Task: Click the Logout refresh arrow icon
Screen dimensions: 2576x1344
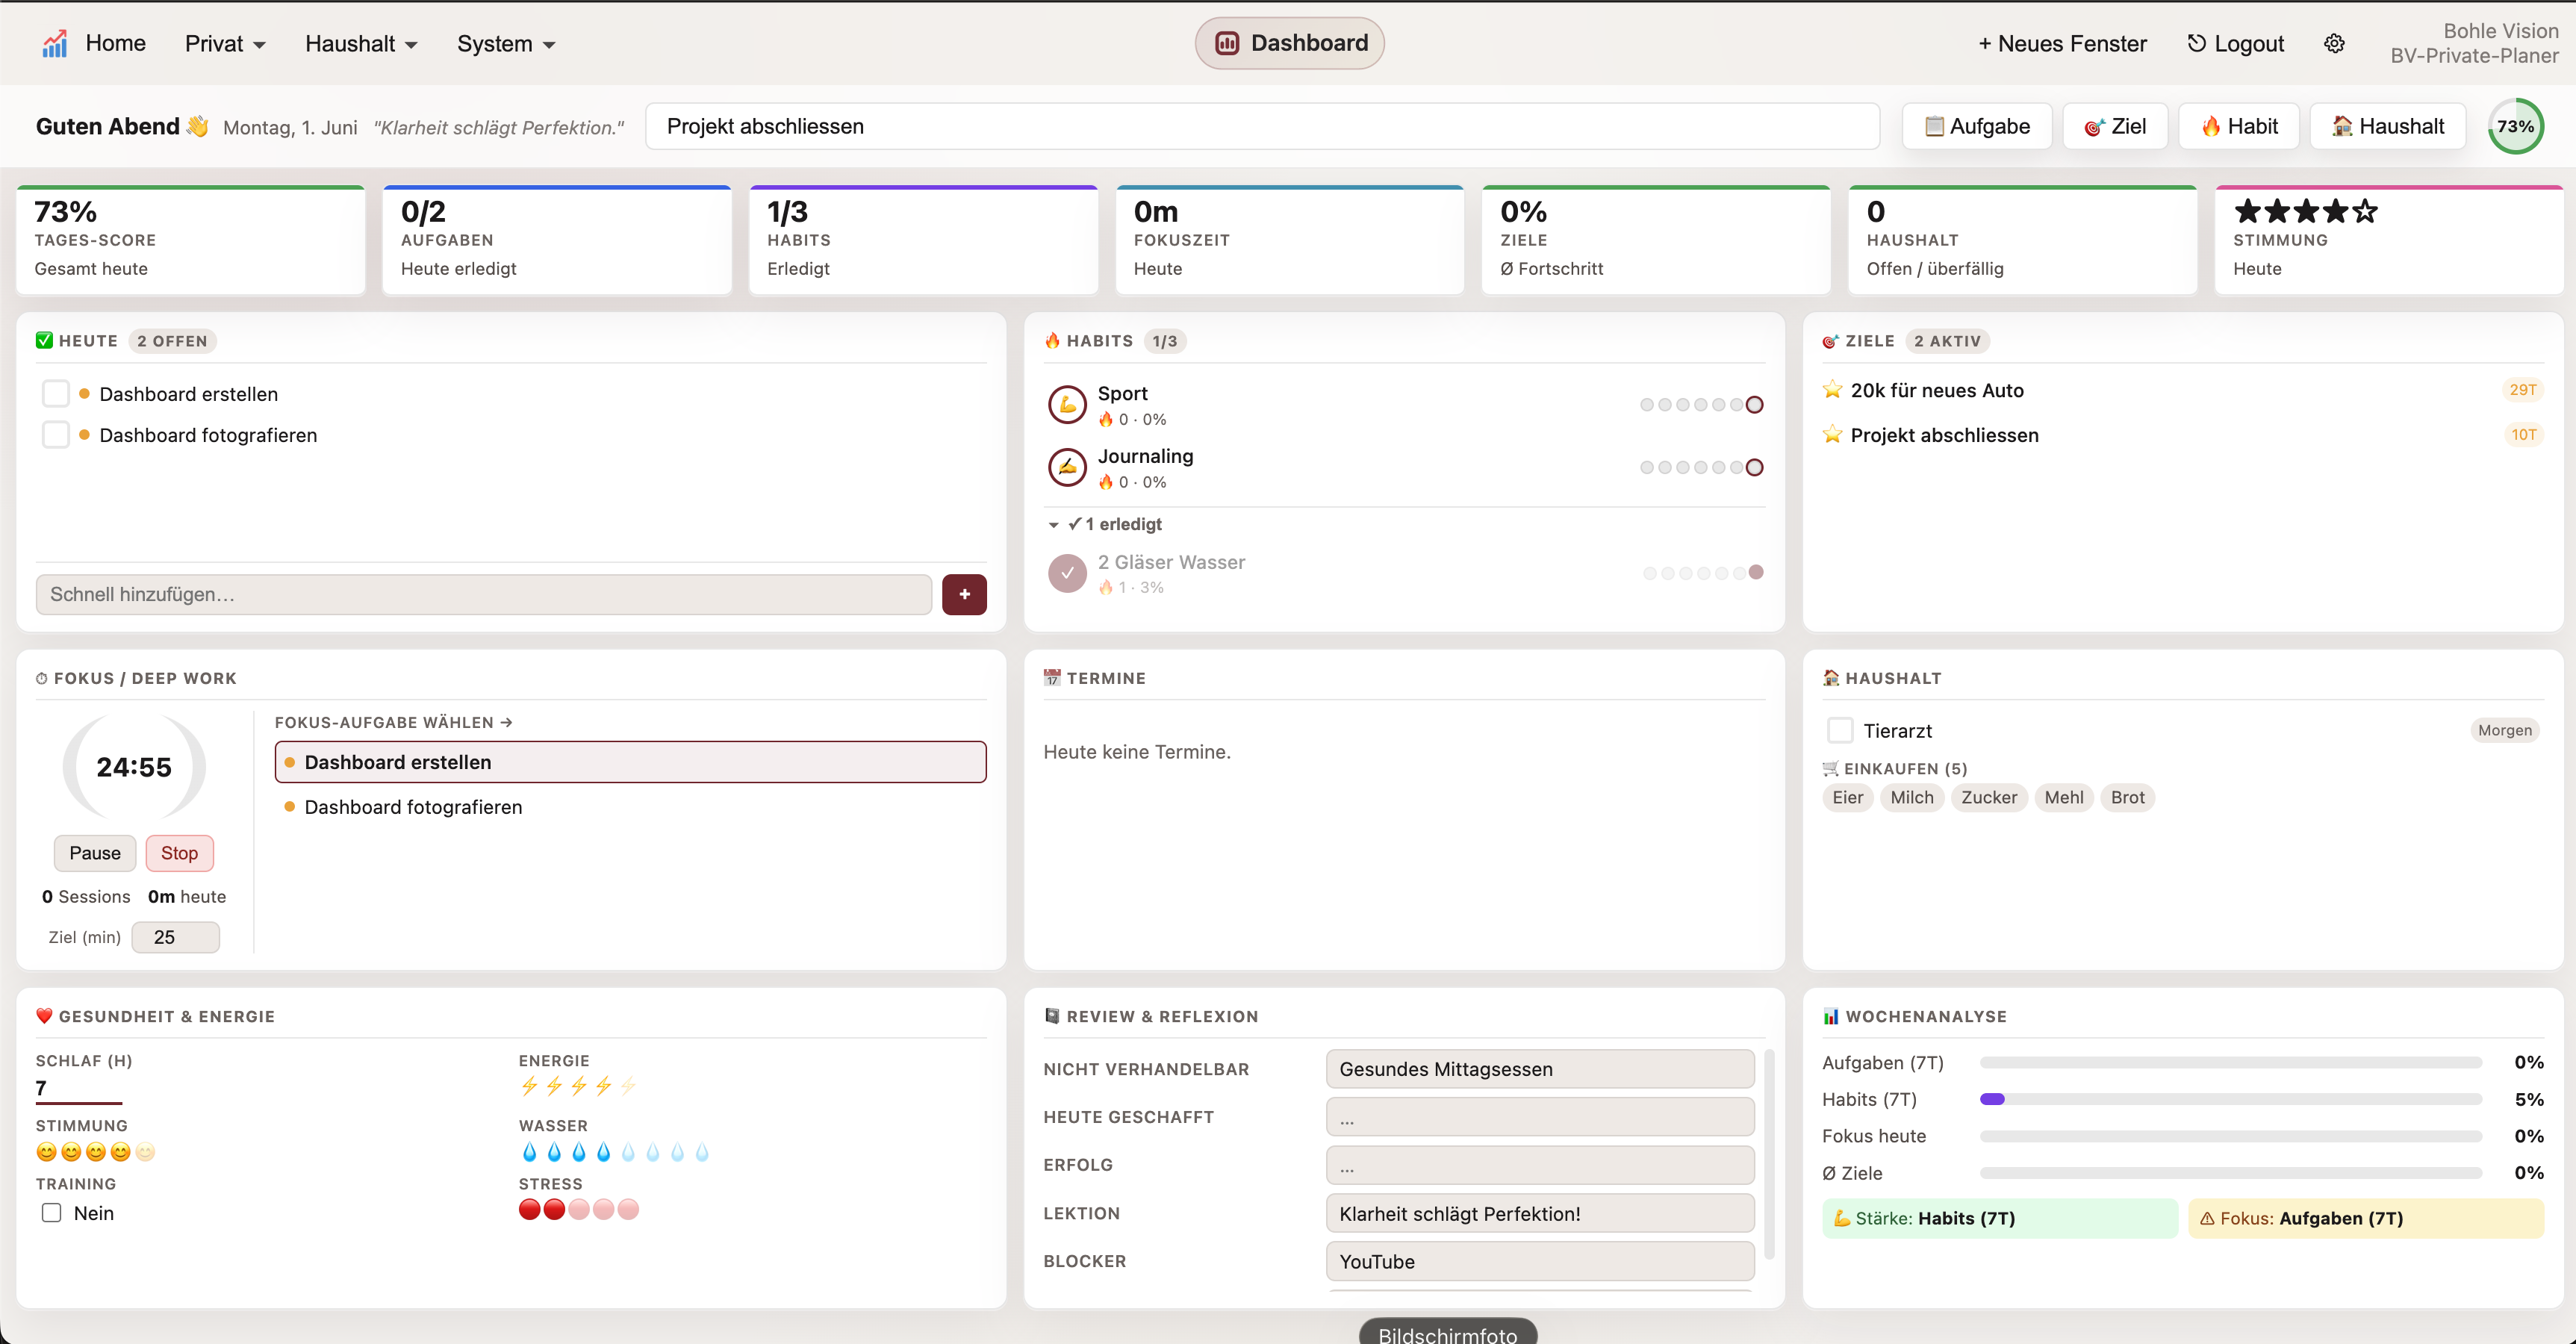Action: click(x=2196, y=43)
